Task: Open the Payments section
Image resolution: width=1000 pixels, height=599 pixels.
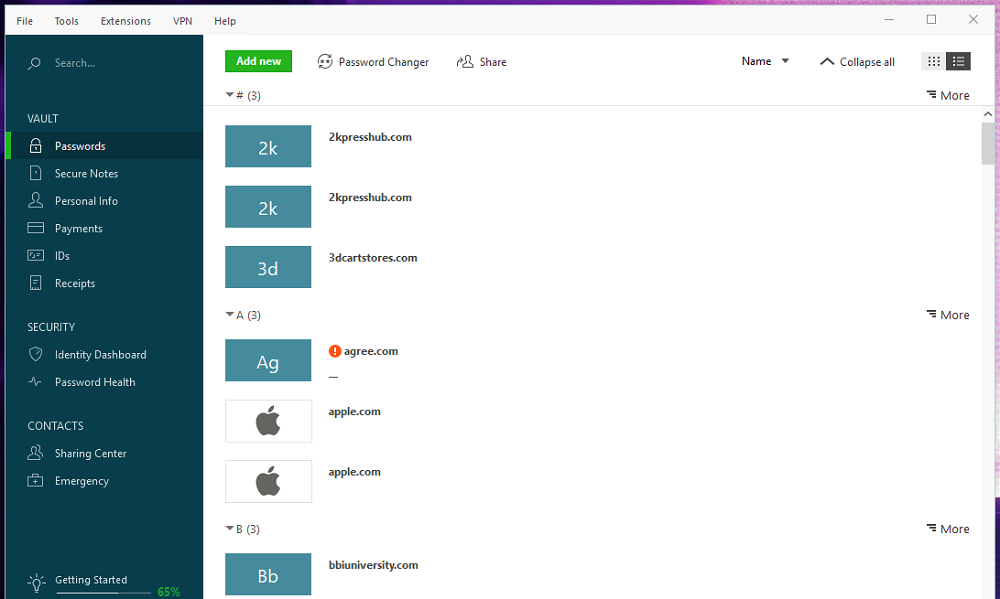Action: tap(78, 228)
